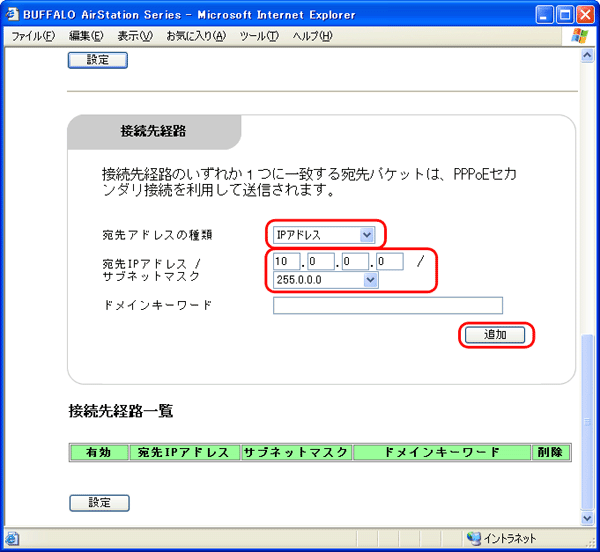Screen dimensions: 600x552
Task: Click the status bar page icon
Action: (12, 539)
